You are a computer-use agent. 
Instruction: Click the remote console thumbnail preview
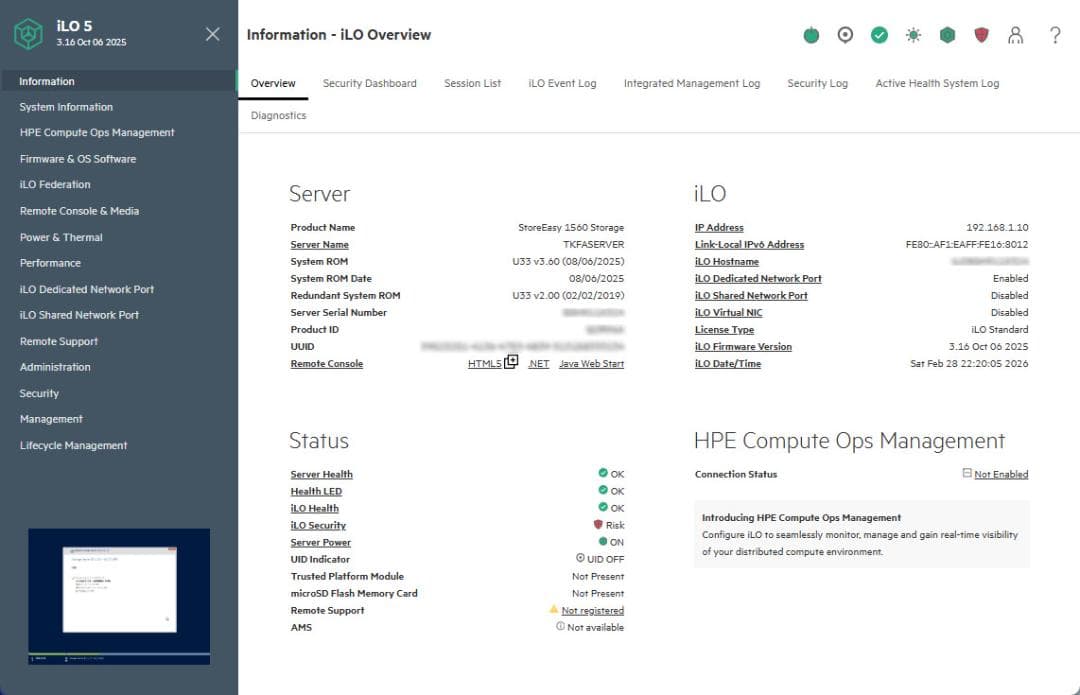pyautogui.click(x=119, y=597)
